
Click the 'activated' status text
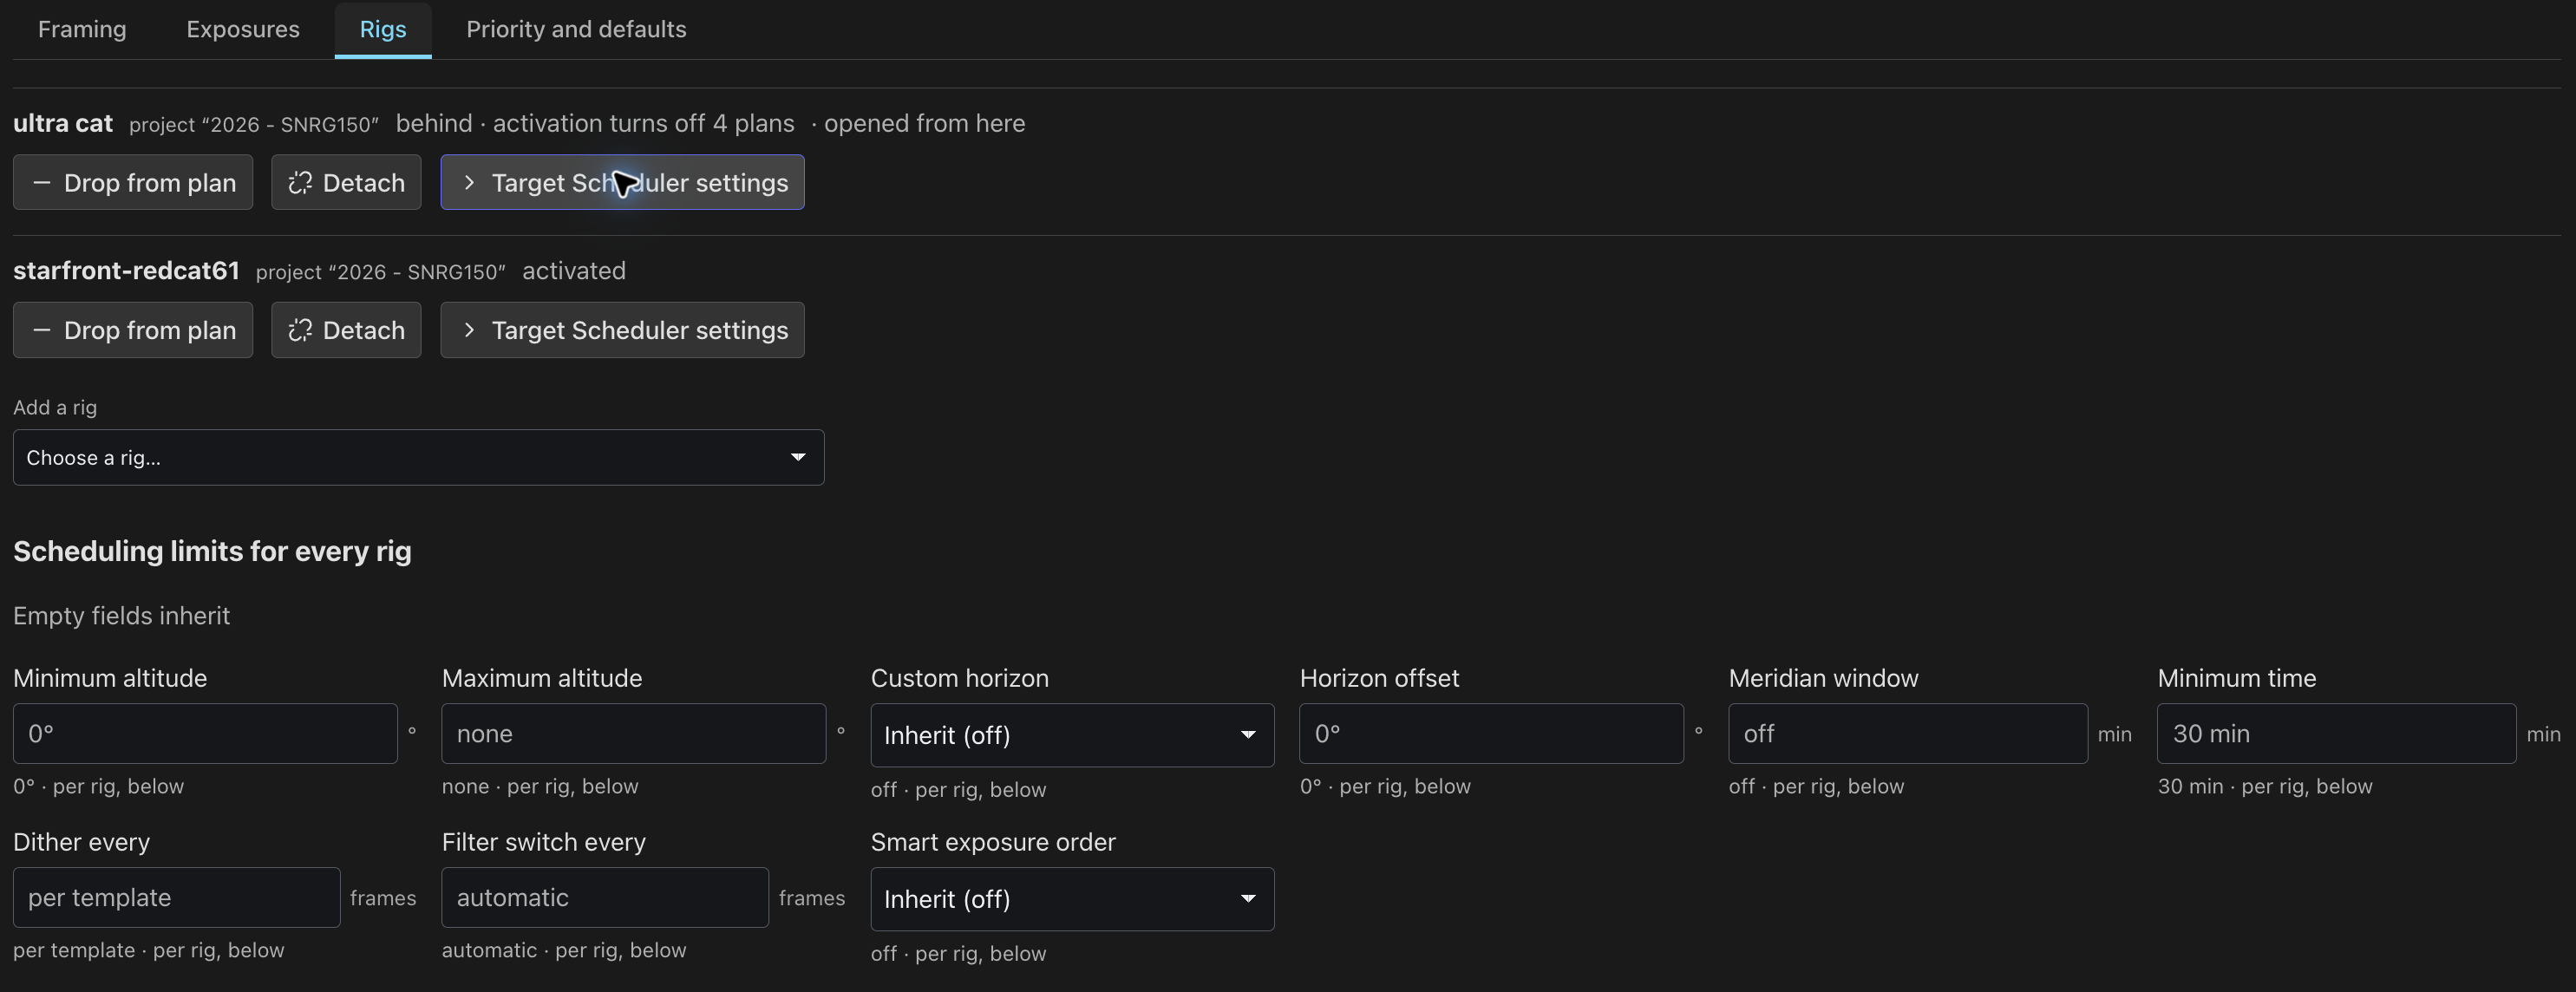(574, 271)
